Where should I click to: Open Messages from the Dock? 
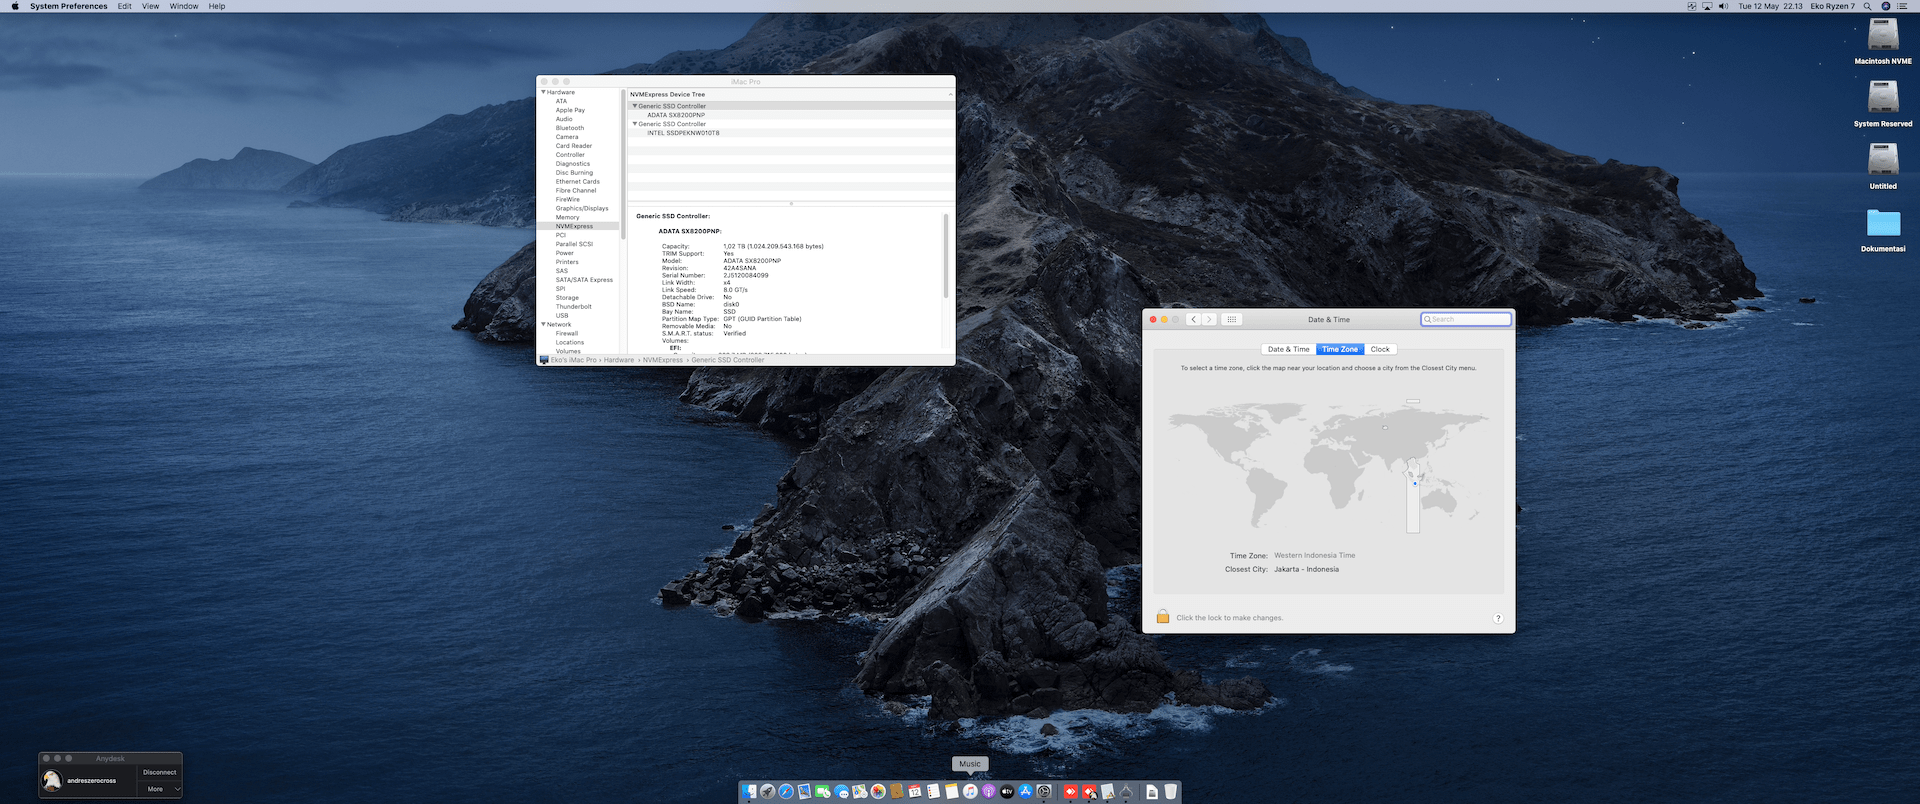coord(841,792)
